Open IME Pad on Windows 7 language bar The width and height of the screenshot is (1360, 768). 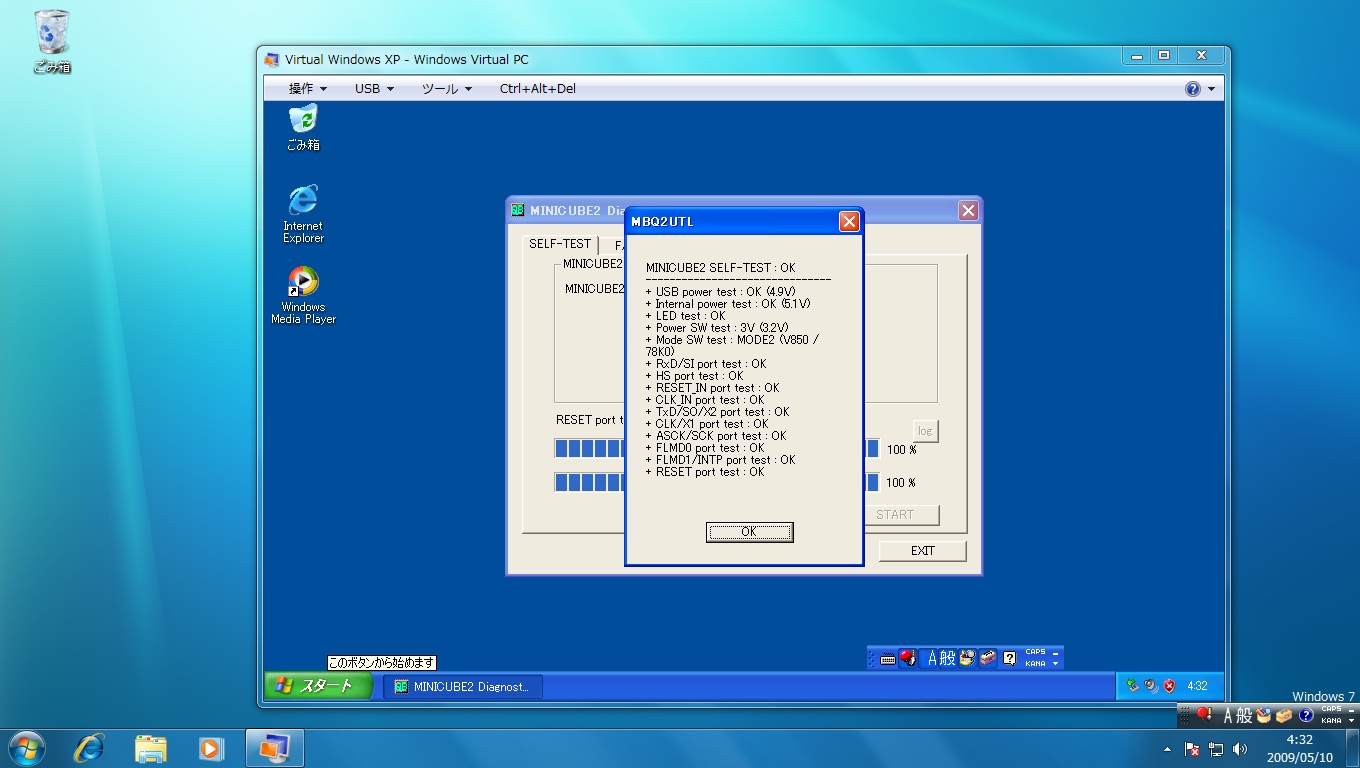pyautogui.click(x=1264, y=715)
